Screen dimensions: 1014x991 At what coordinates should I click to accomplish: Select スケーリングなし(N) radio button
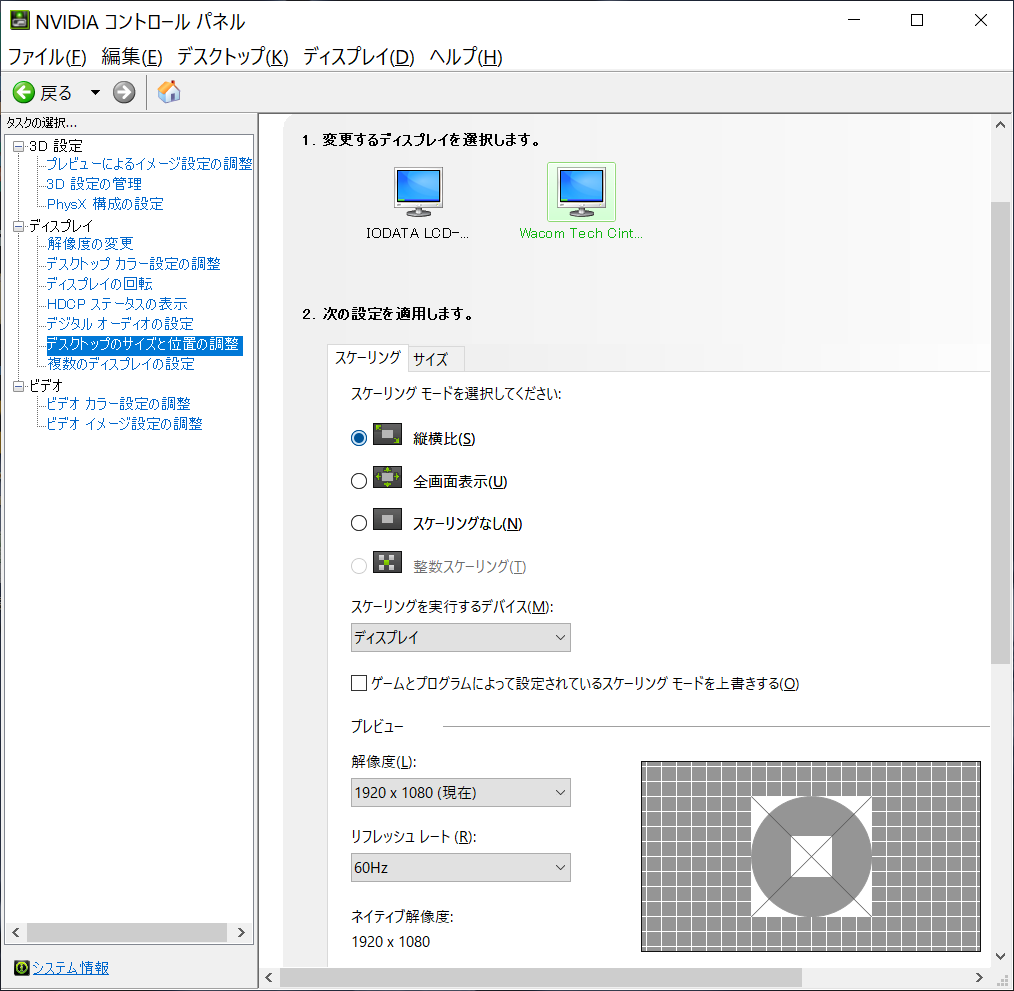click(x=359, y=523)
